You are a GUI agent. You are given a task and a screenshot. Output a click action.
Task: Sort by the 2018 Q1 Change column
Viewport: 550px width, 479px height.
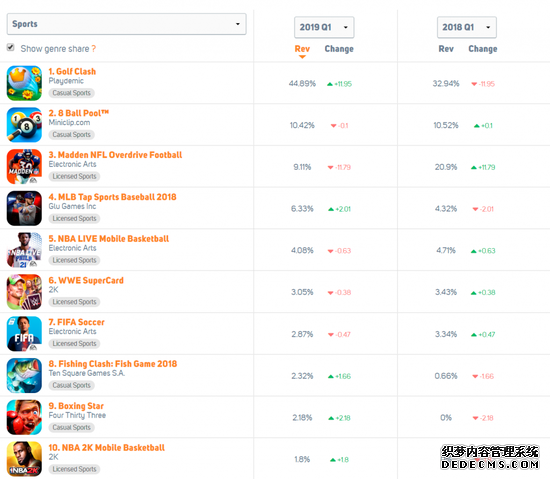click(x=483, y=49)
